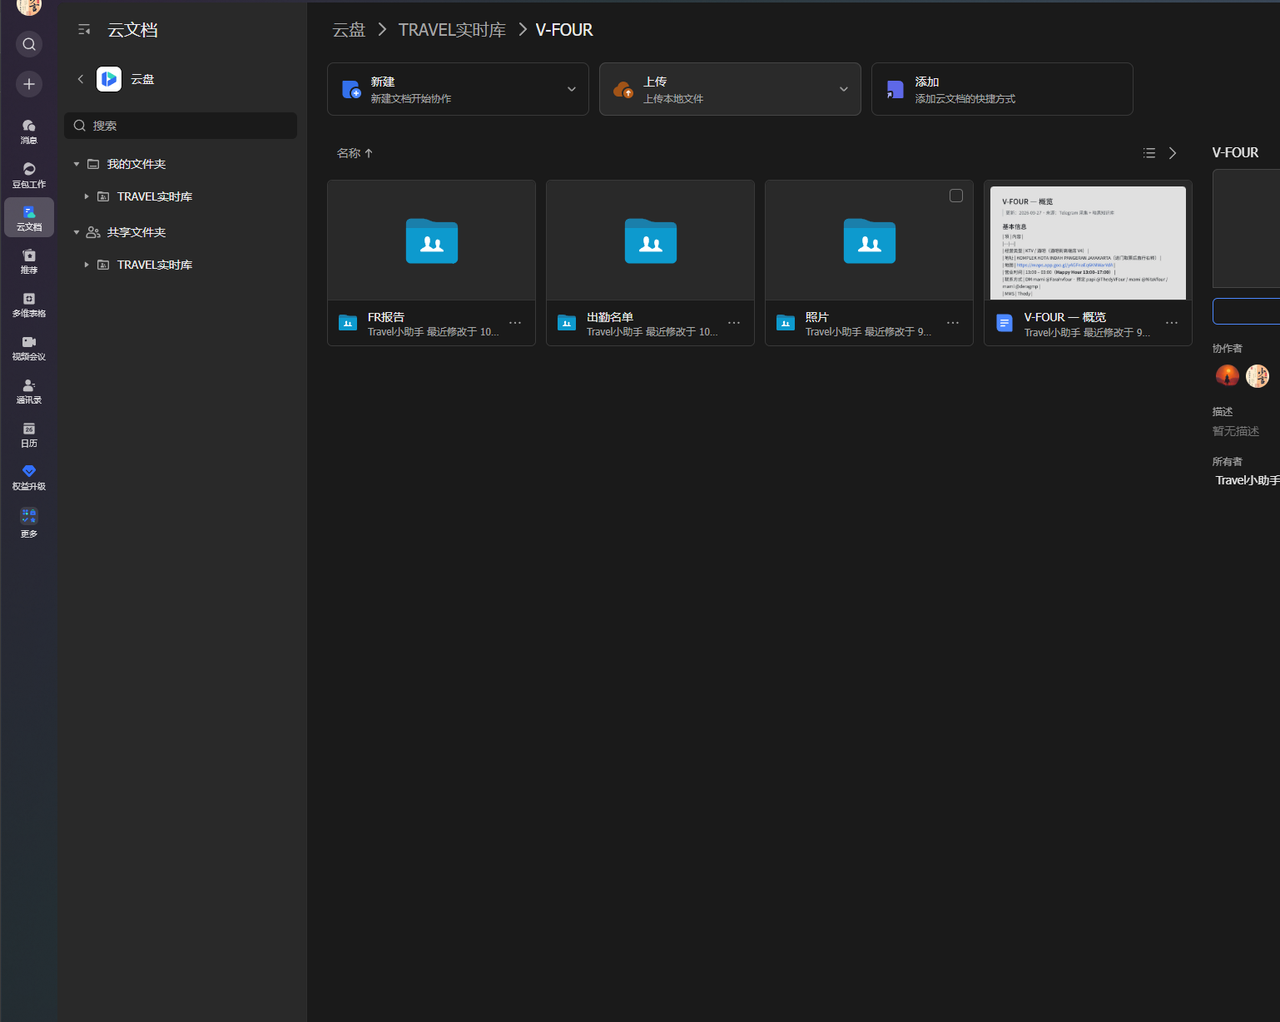Screen dimensions: 1280x1022
Task: Expand TRAVEL实时库 under 我的文件夹
Action: (x=87, y=197)
